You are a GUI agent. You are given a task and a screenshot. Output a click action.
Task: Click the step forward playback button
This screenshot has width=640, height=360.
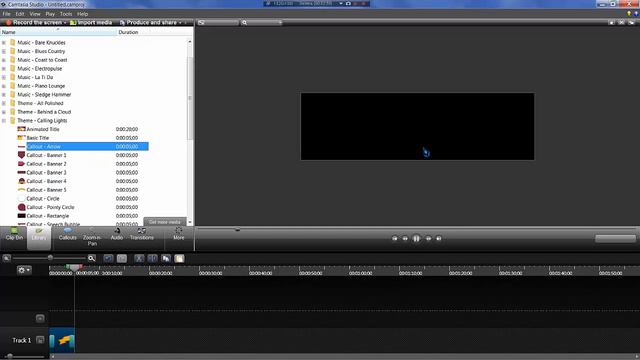(x=428, y=238)
